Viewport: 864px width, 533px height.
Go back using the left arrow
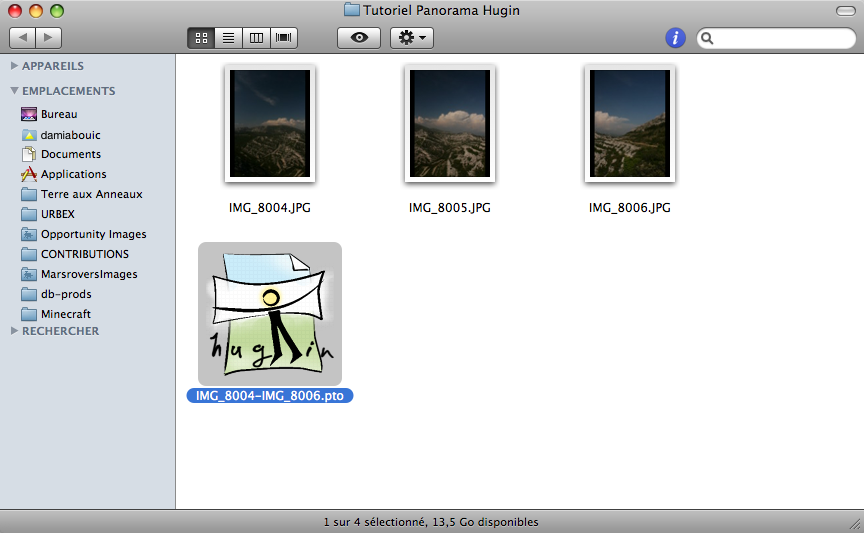coord(23,38)
